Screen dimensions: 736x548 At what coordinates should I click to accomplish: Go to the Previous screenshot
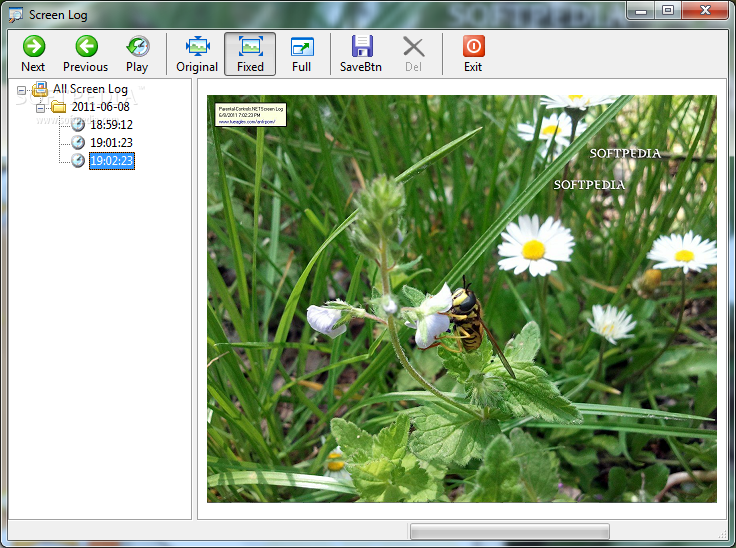85,54
